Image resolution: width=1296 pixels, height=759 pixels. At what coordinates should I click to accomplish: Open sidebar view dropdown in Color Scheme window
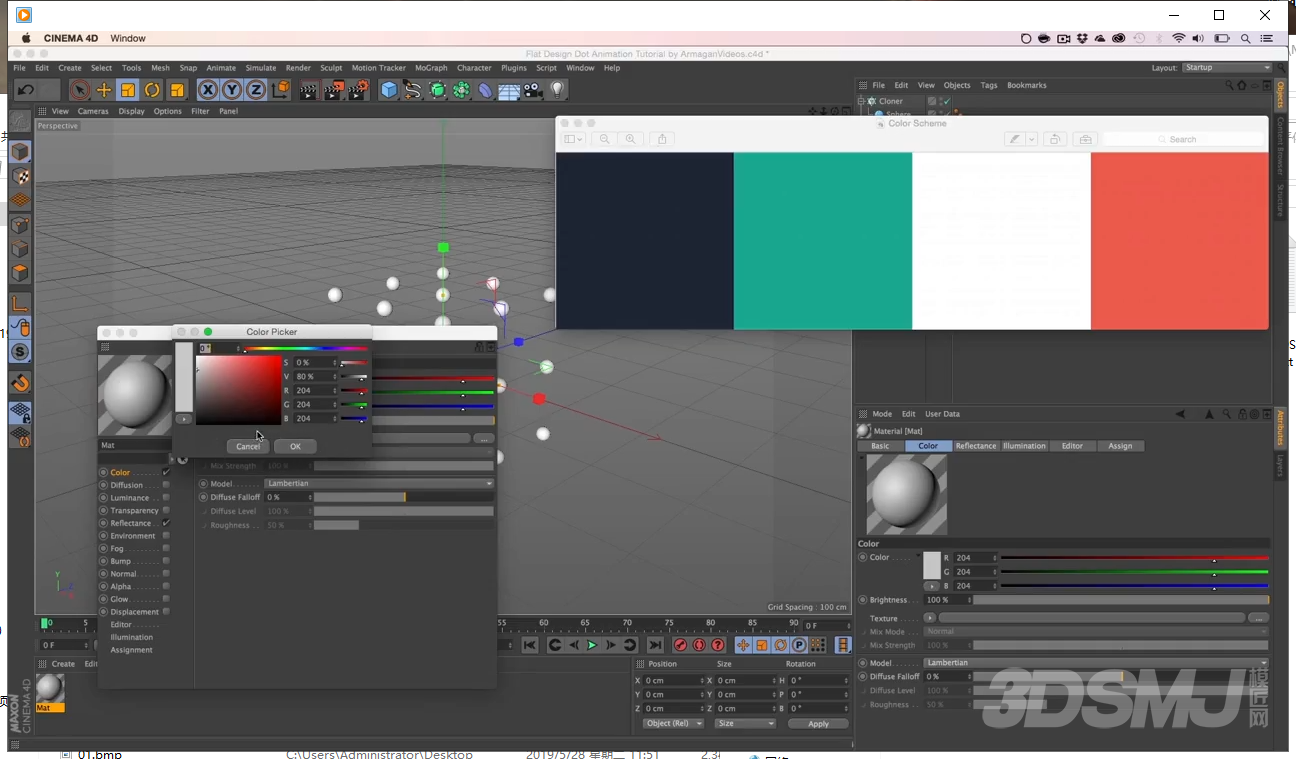tap(573, 139)
